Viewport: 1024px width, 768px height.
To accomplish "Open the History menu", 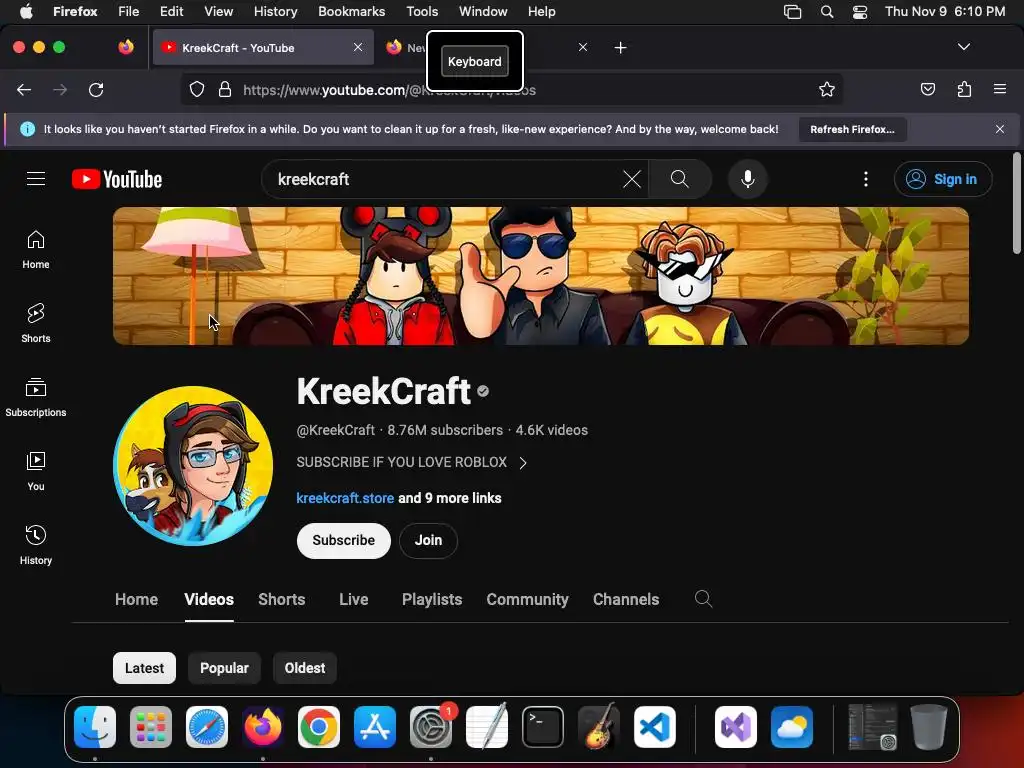I will pos(276,12).
